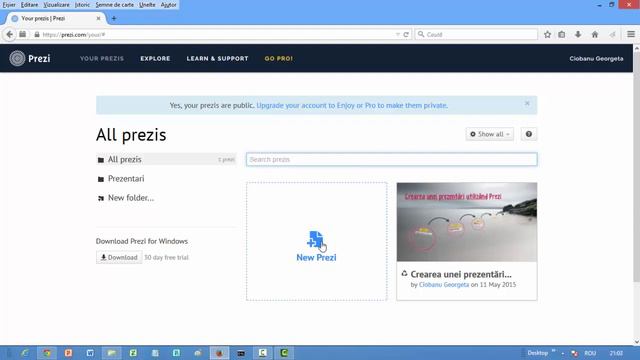Click the browser search box
Image resolution: width=640 pixels, height=360 pixels.
point(476,35)
